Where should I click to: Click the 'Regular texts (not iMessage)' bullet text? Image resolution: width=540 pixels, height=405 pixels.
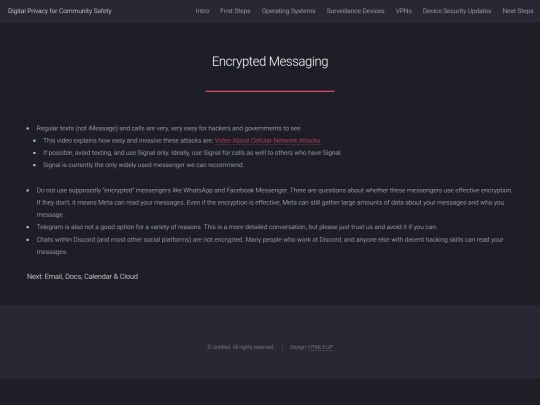(x=169, y=128)
